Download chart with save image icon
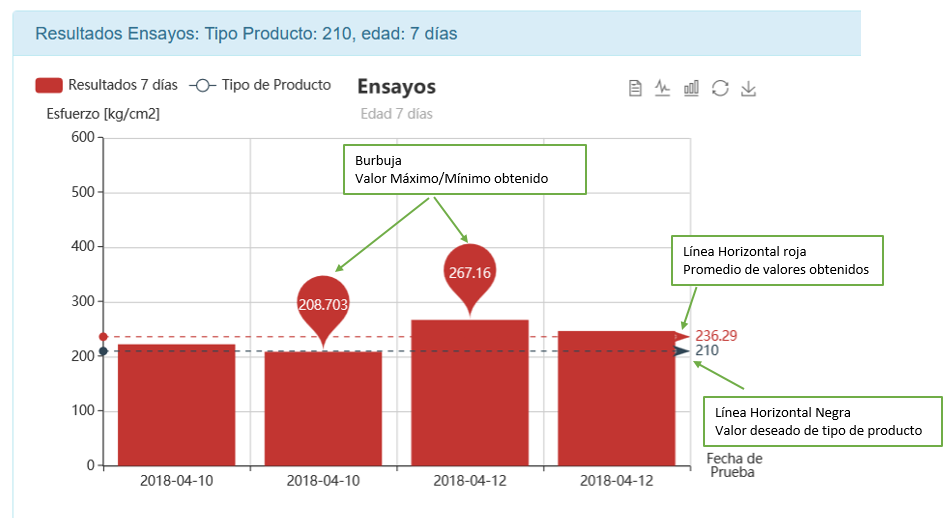Screen dimensions: 948x518 (748, 88)
